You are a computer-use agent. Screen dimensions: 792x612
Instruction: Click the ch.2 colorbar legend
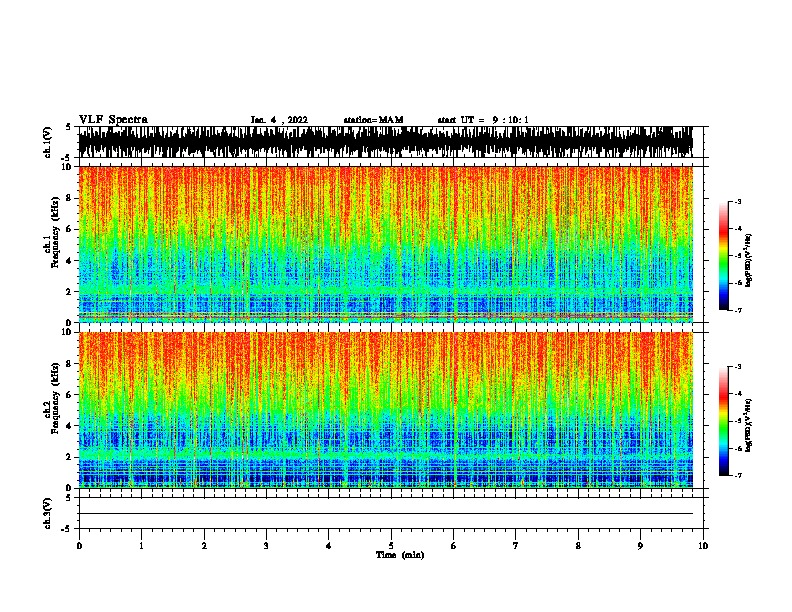pyautogui.click(x=723, y=421)
